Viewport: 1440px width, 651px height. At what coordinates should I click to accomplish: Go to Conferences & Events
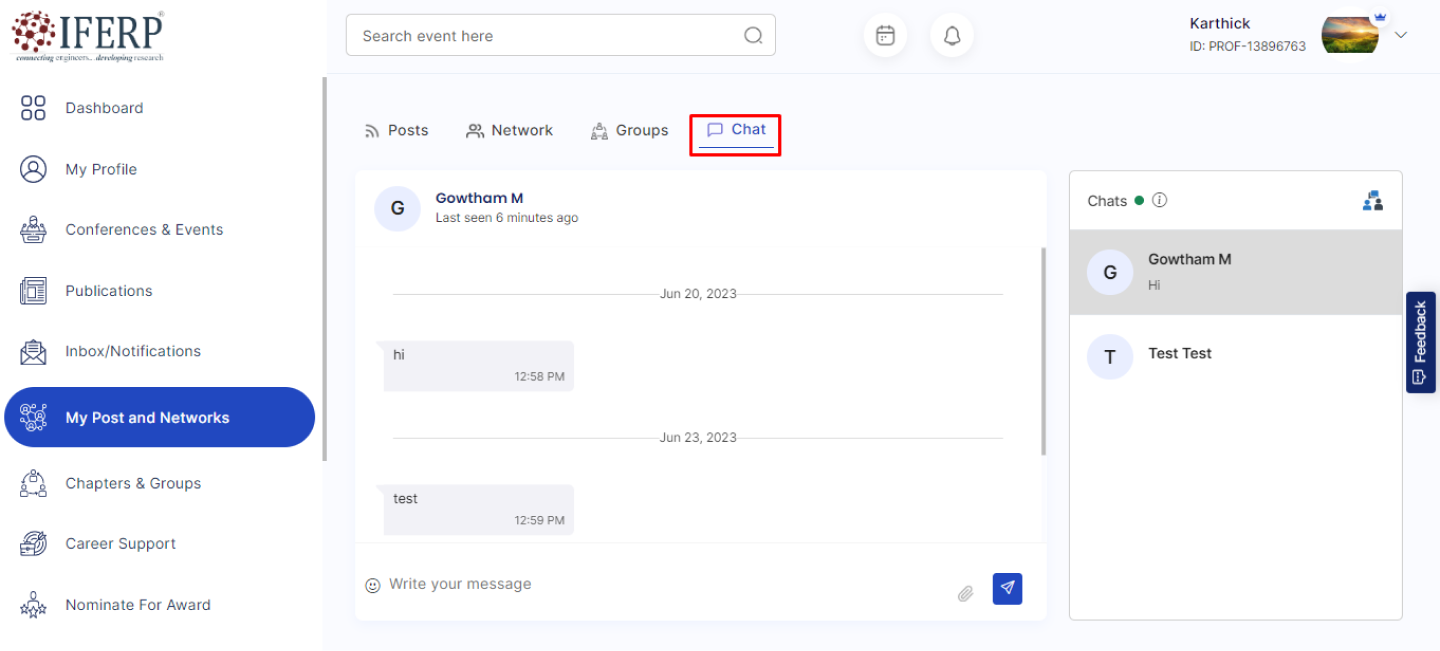tap(144, 230)
